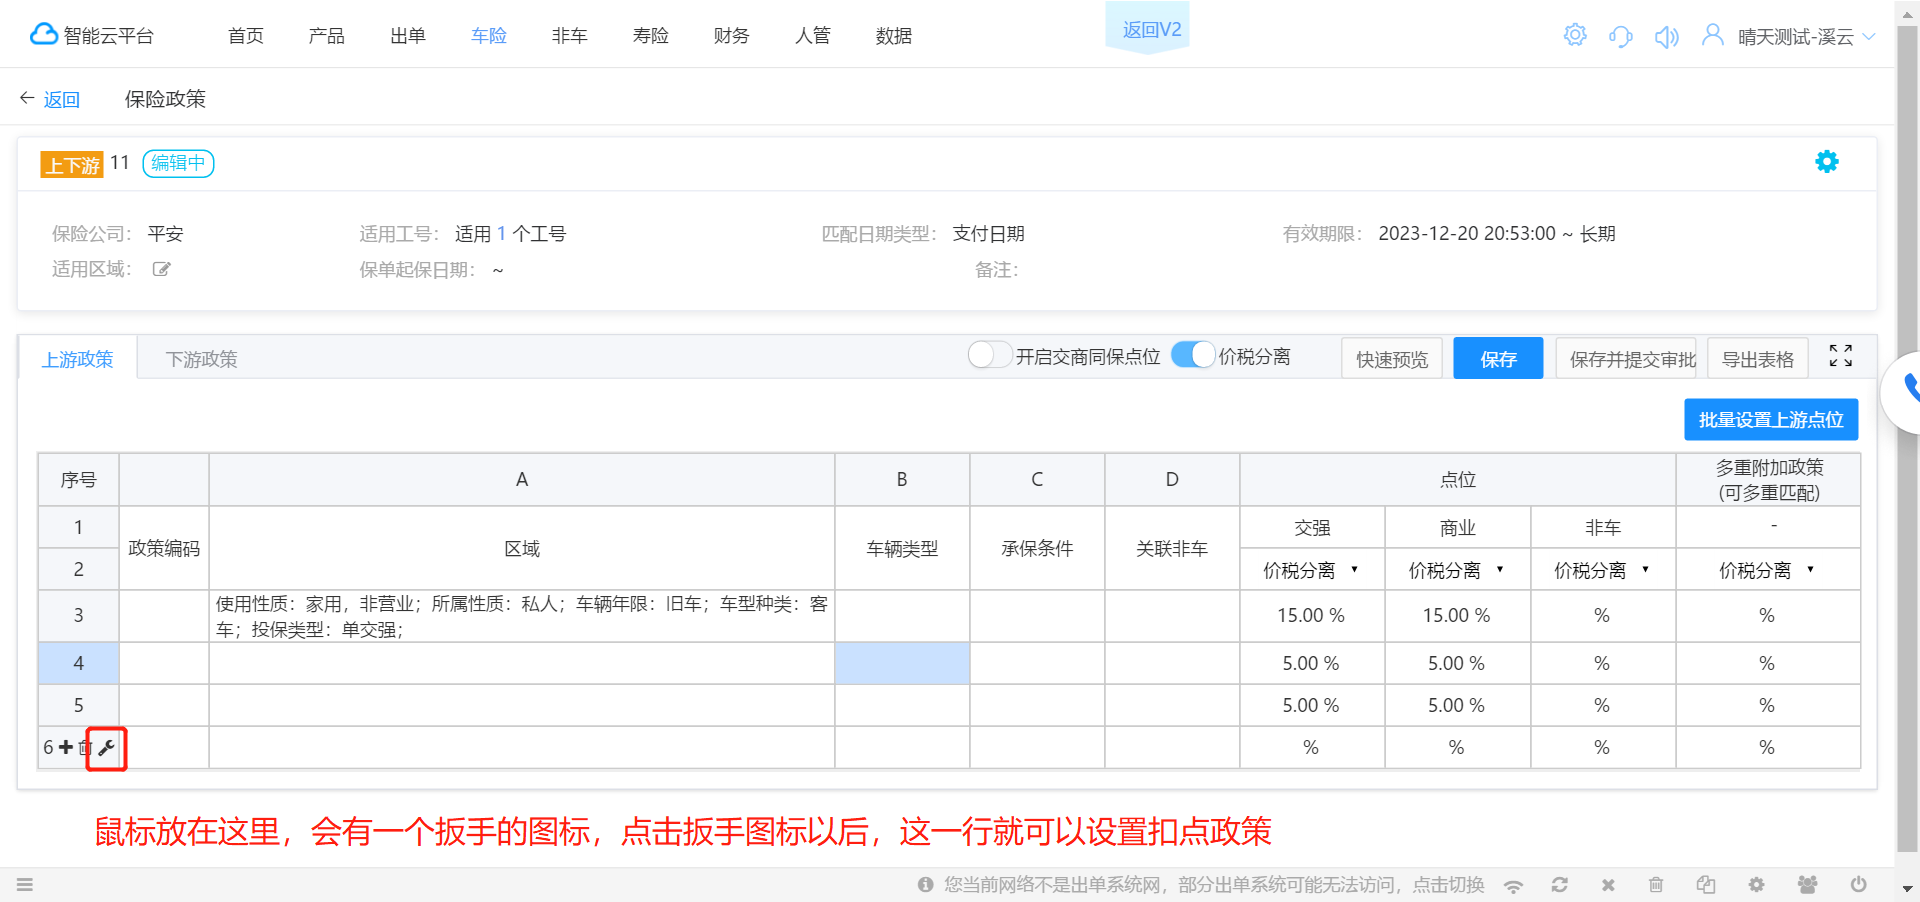The height and width of the screenshot is (902, 1920).
Task: Click the 导出表格 button
Action: (x=1758, y=358)
